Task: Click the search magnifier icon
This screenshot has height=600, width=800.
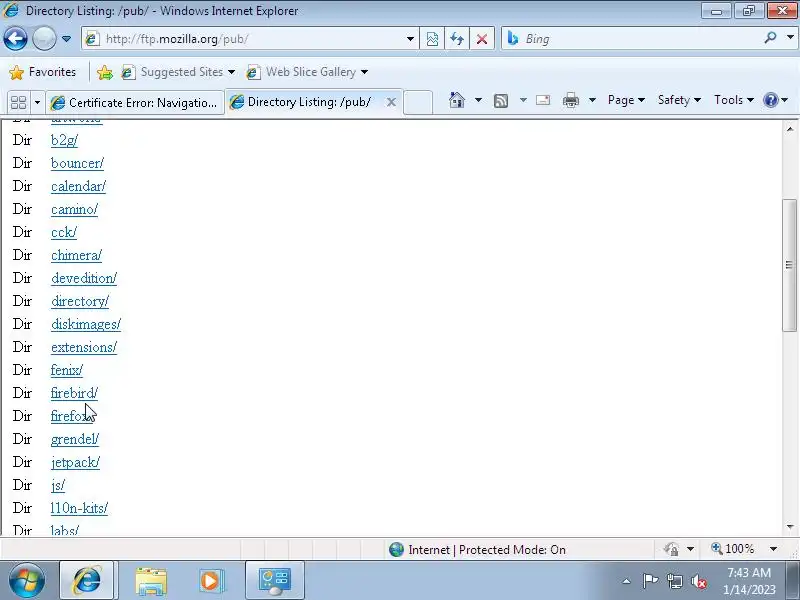Action: [x=770, y=38]
